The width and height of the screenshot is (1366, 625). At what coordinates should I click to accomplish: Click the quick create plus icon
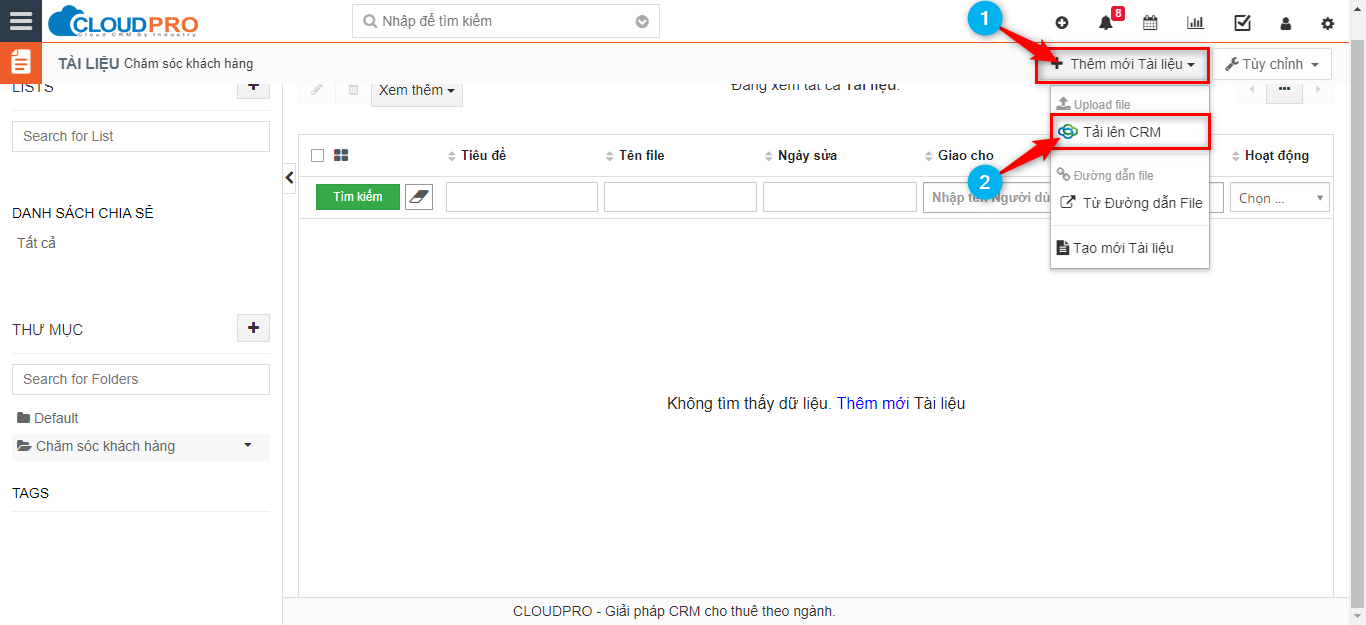[1062, 23]
